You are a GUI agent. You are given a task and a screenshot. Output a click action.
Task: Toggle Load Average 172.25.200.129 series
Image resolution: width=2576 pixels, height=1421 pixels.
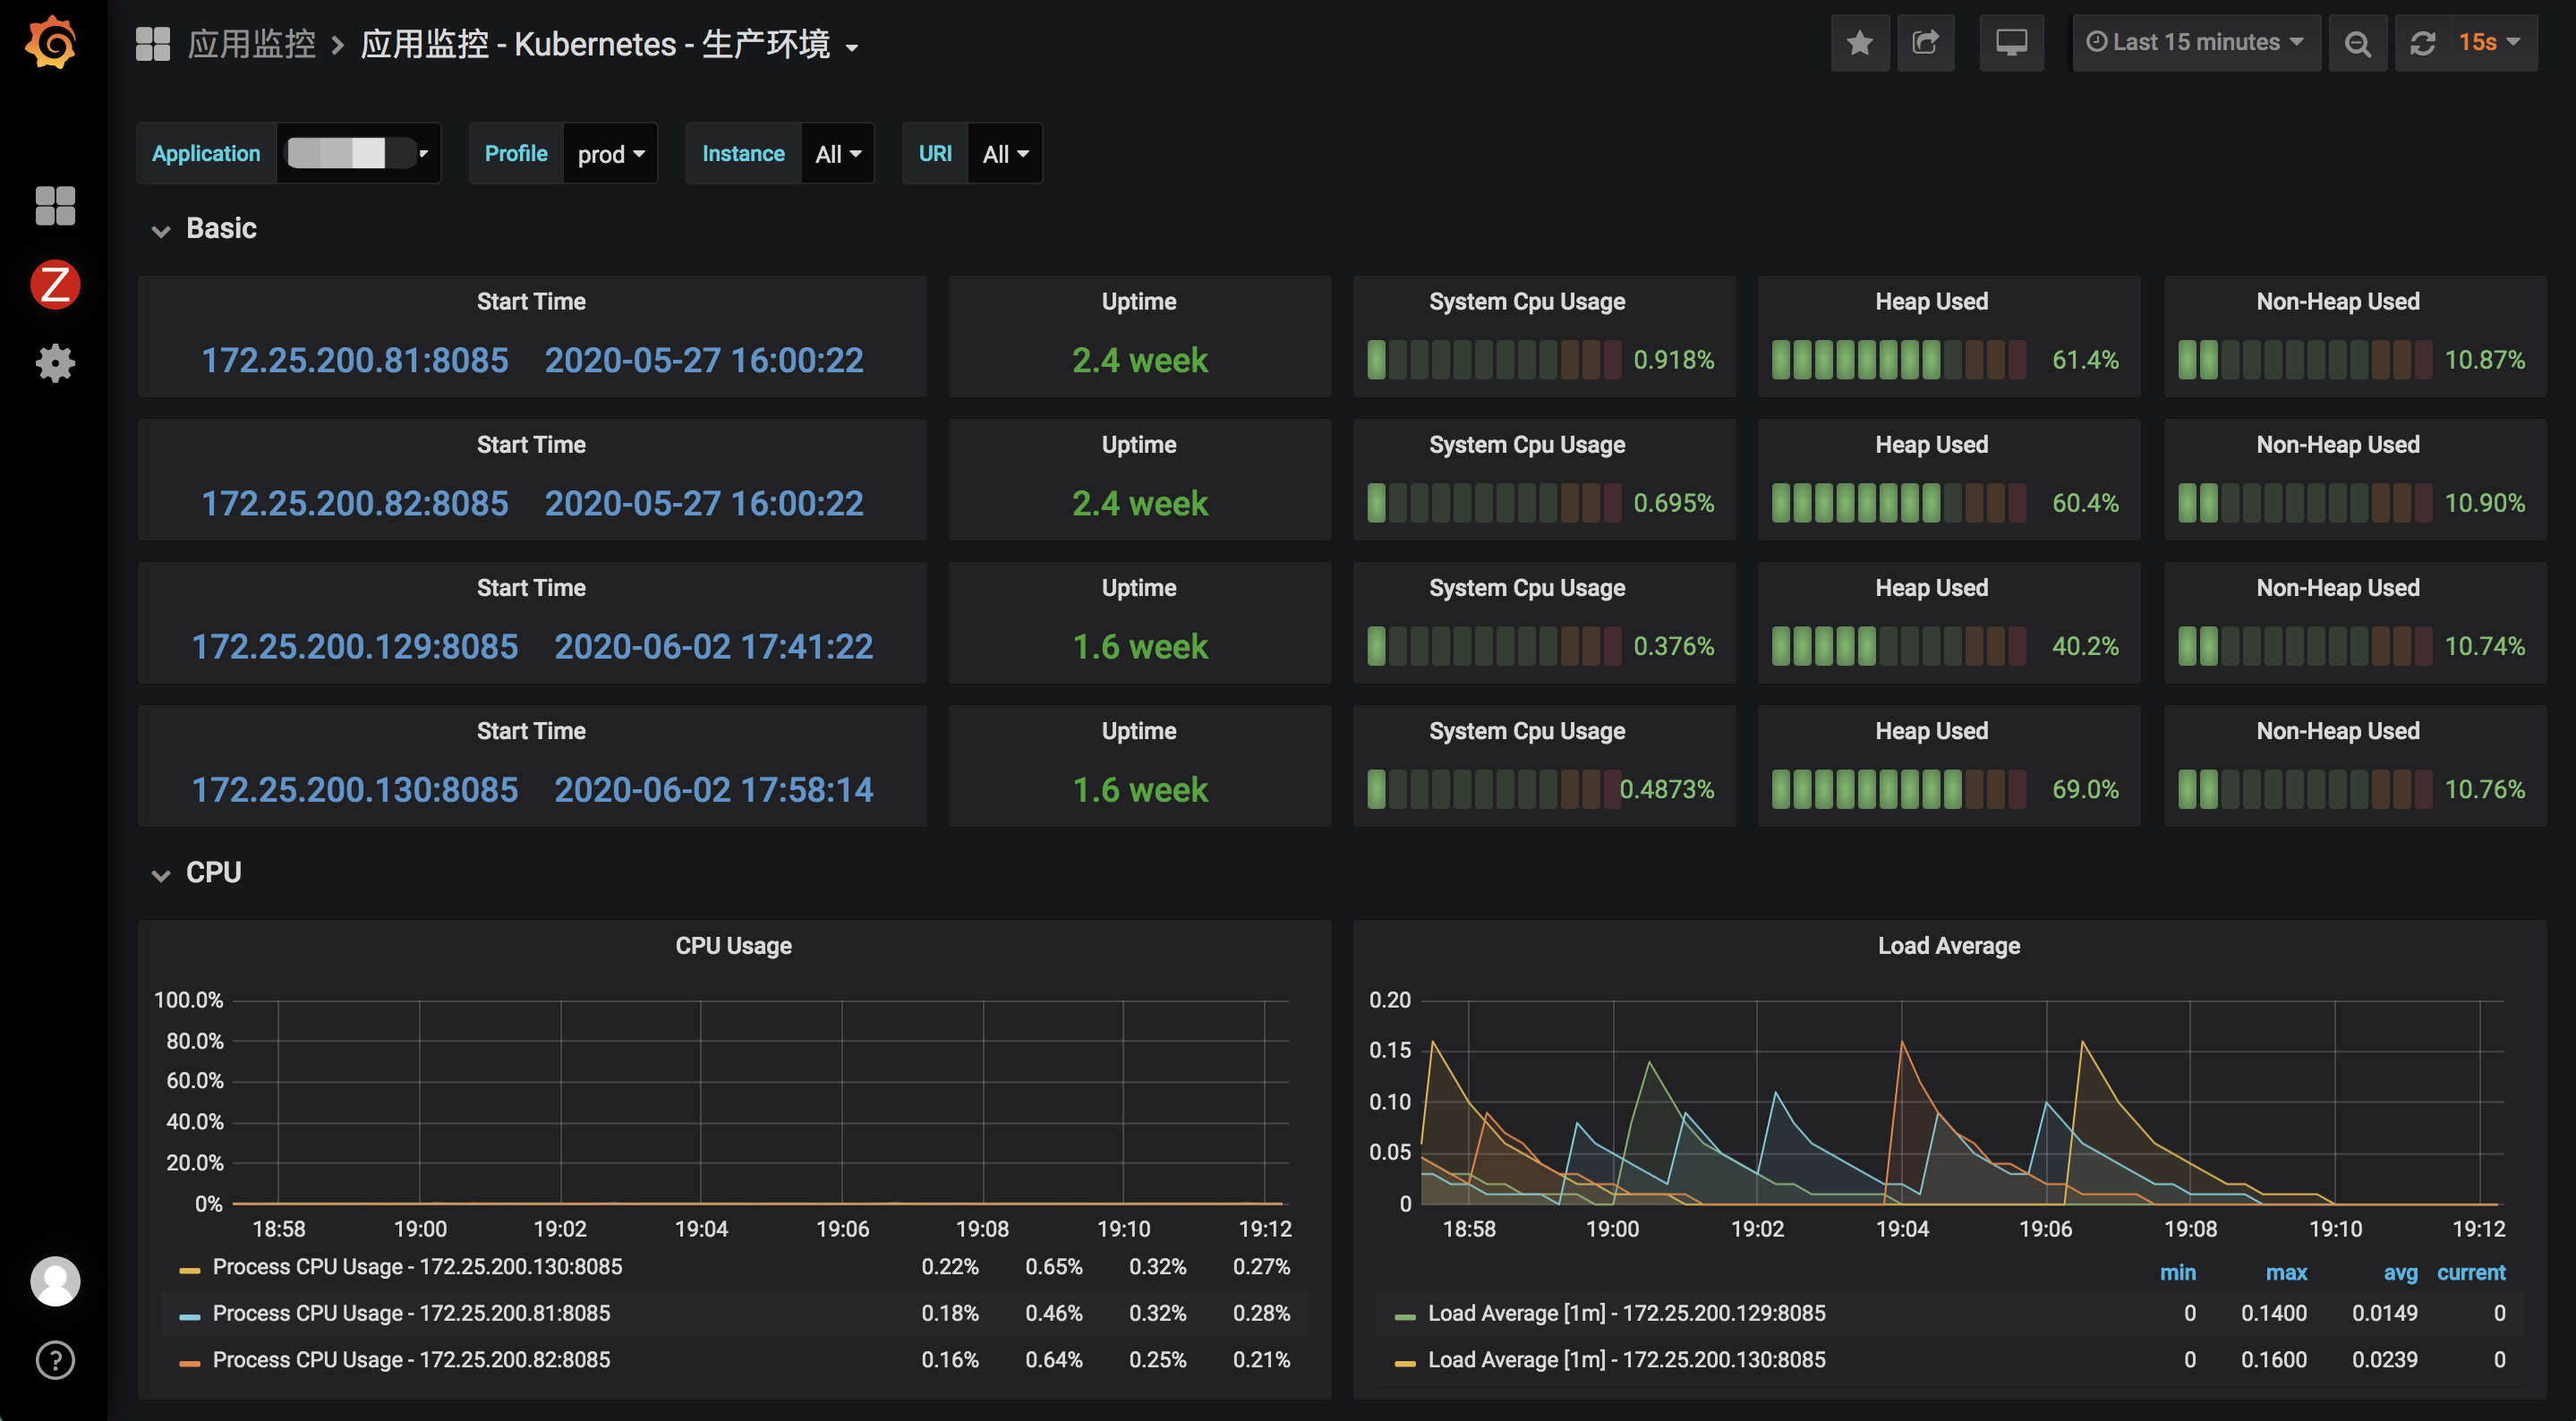pos(1626,1313)
